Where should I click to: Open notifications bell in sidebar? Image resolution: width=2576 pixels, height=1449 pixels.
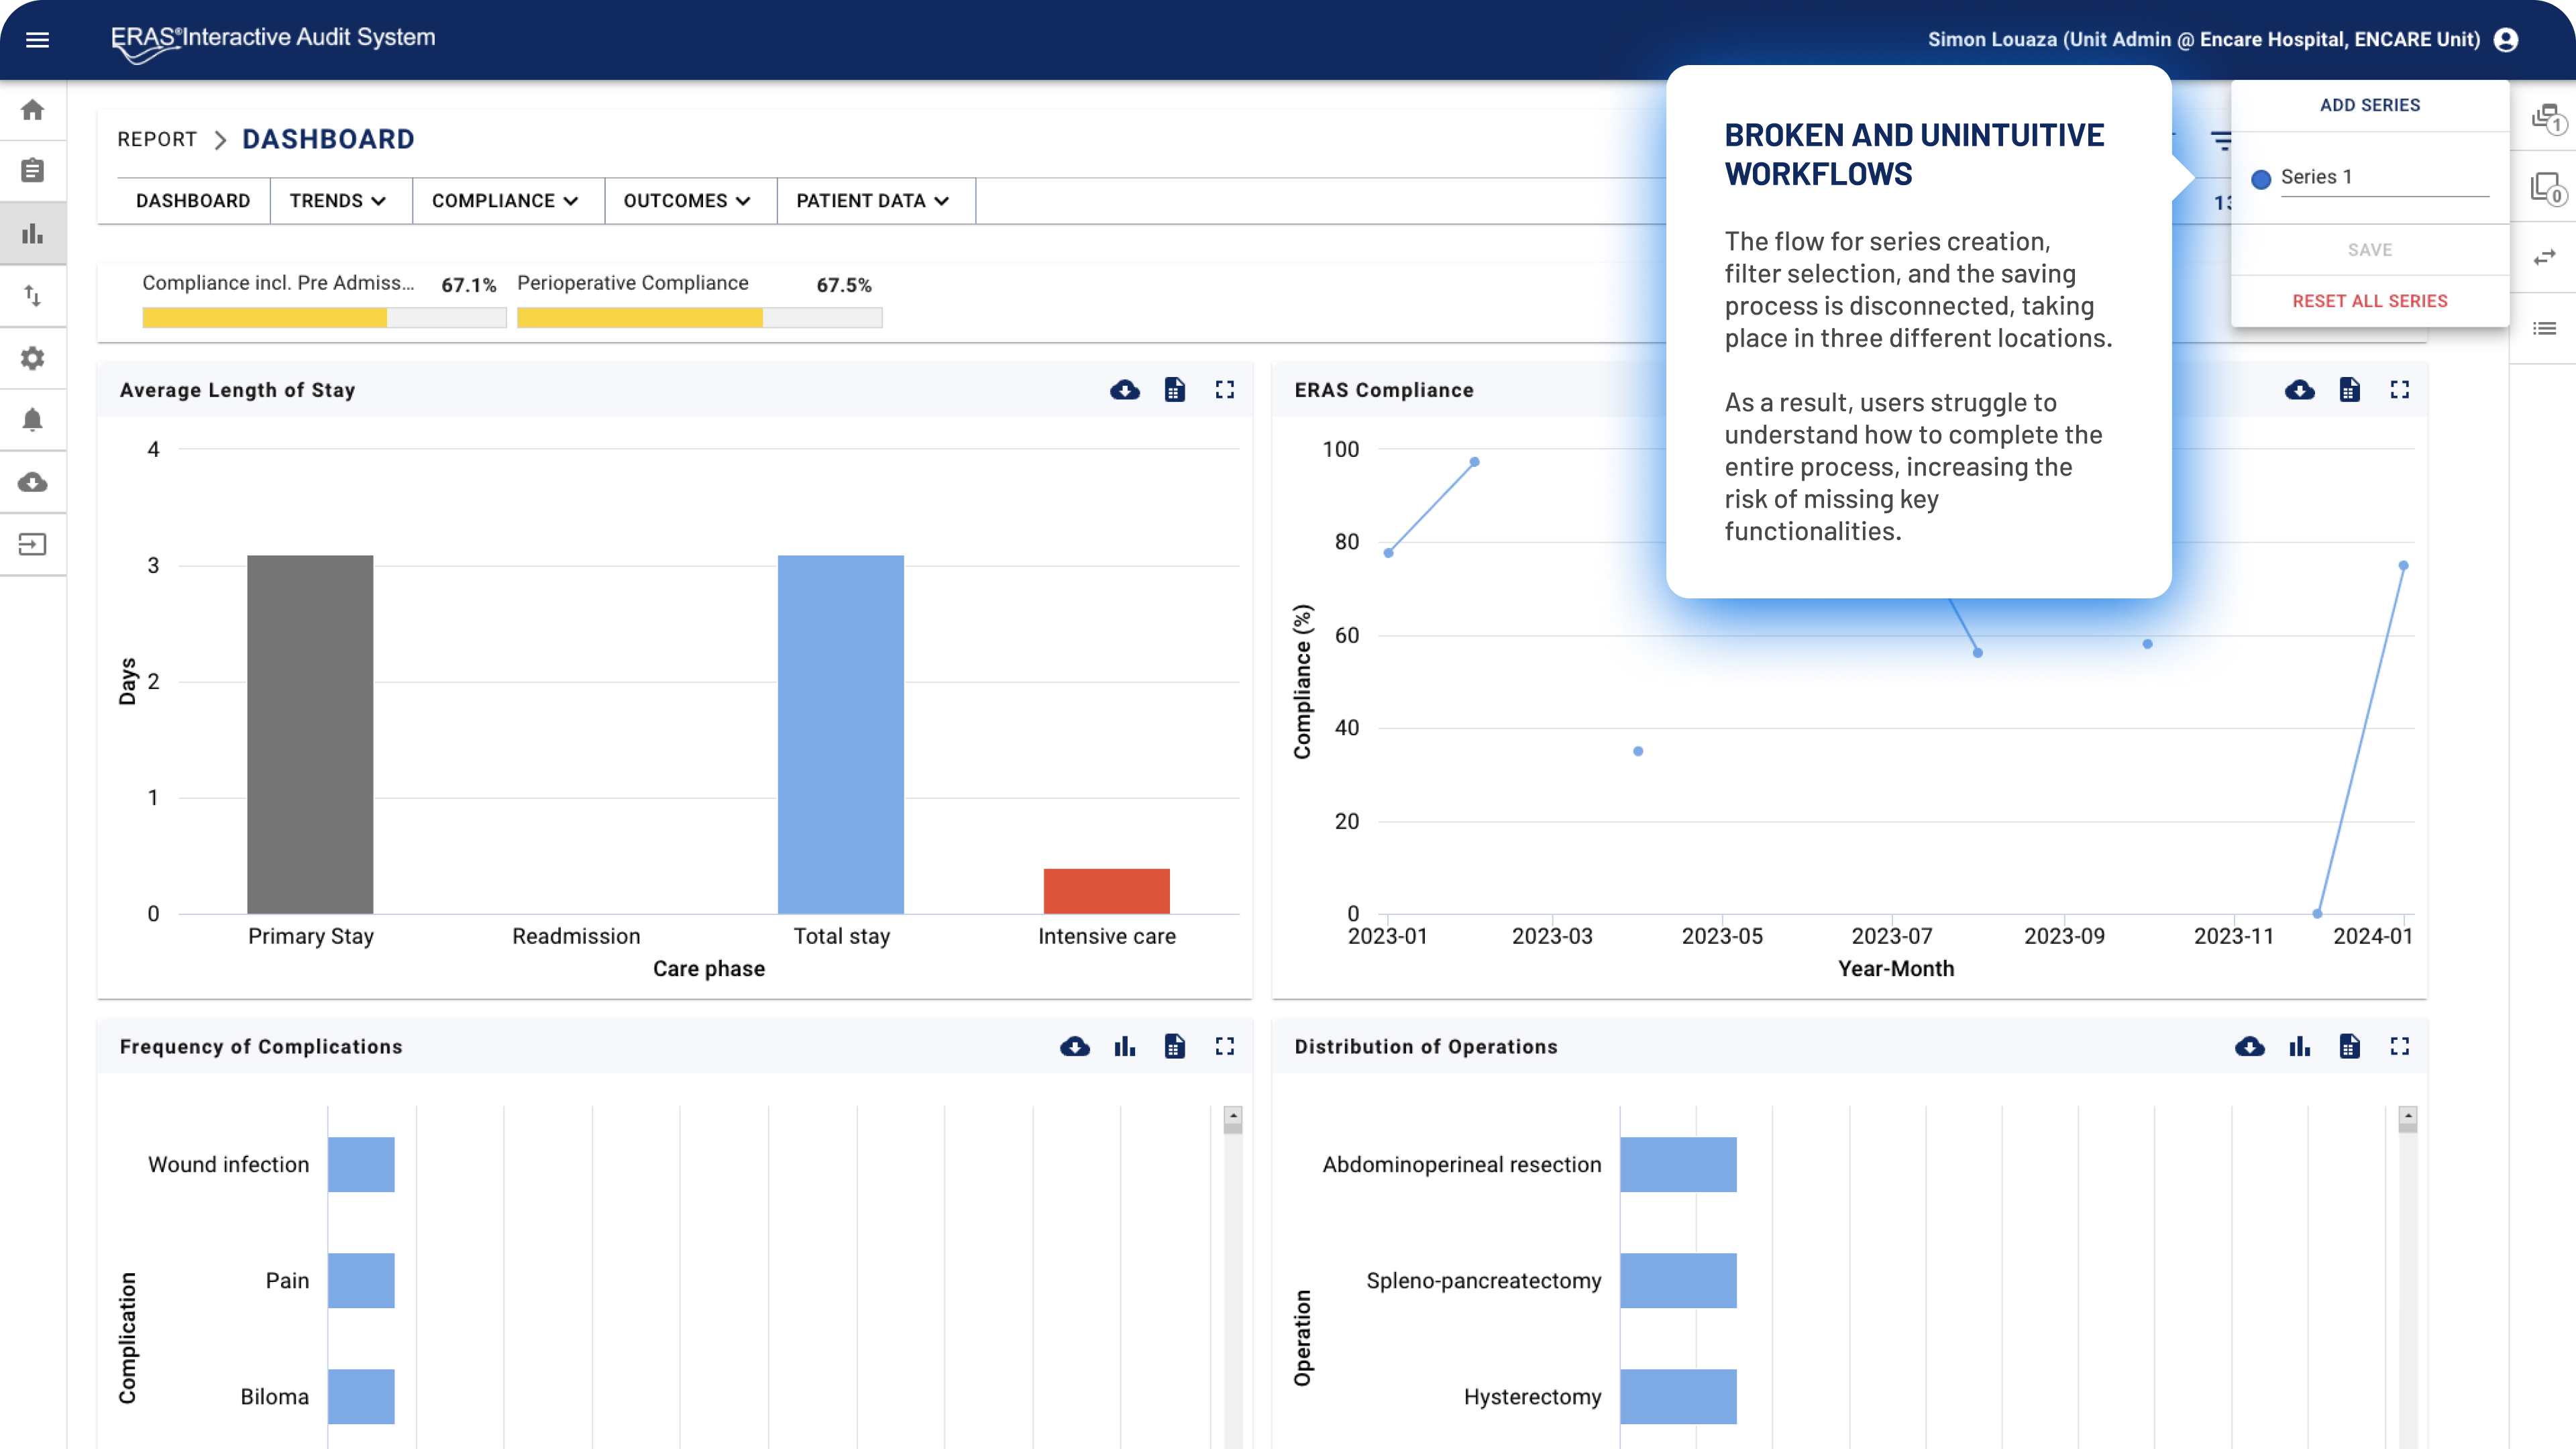click(33, 420)
